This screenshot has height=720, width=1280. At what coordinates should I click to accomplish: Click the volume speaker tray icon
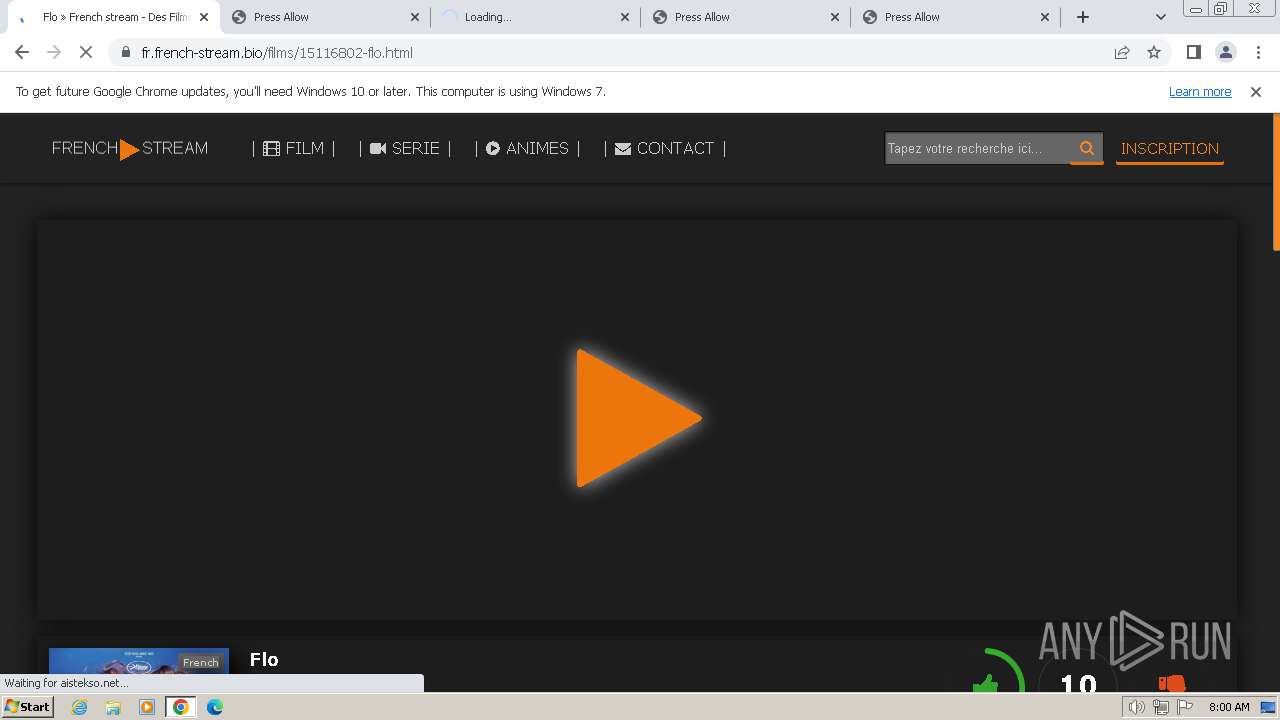[1136, 707]
